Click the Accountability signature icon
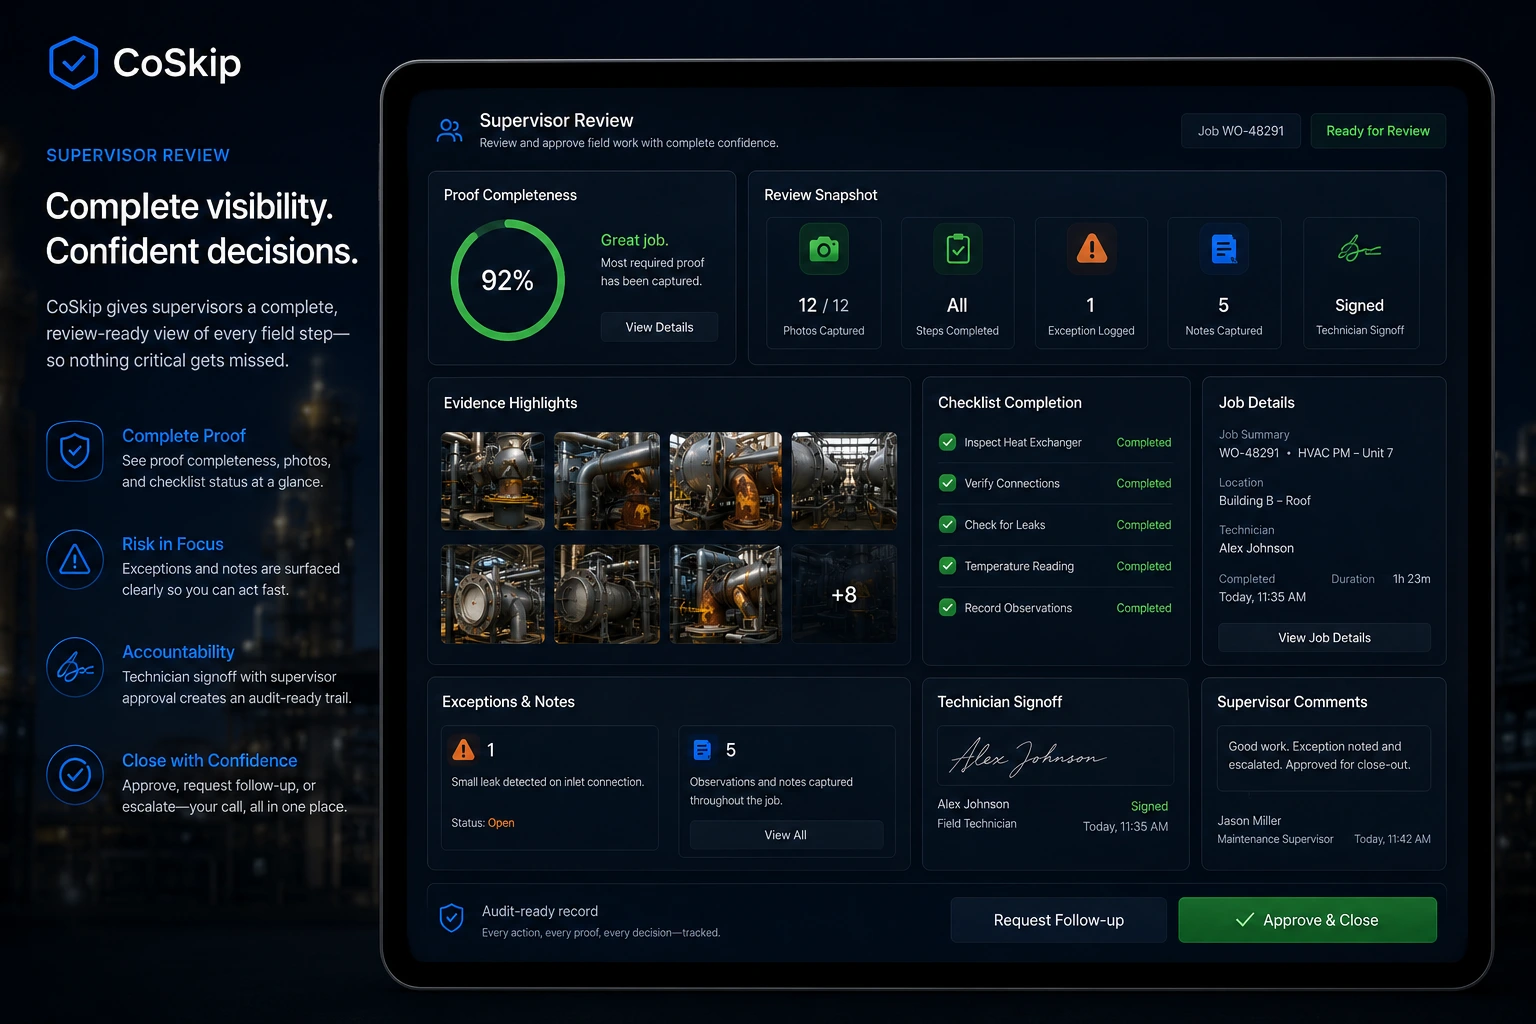The image size is (1536, 1024). pyautogui.click(x=75, y=667)
